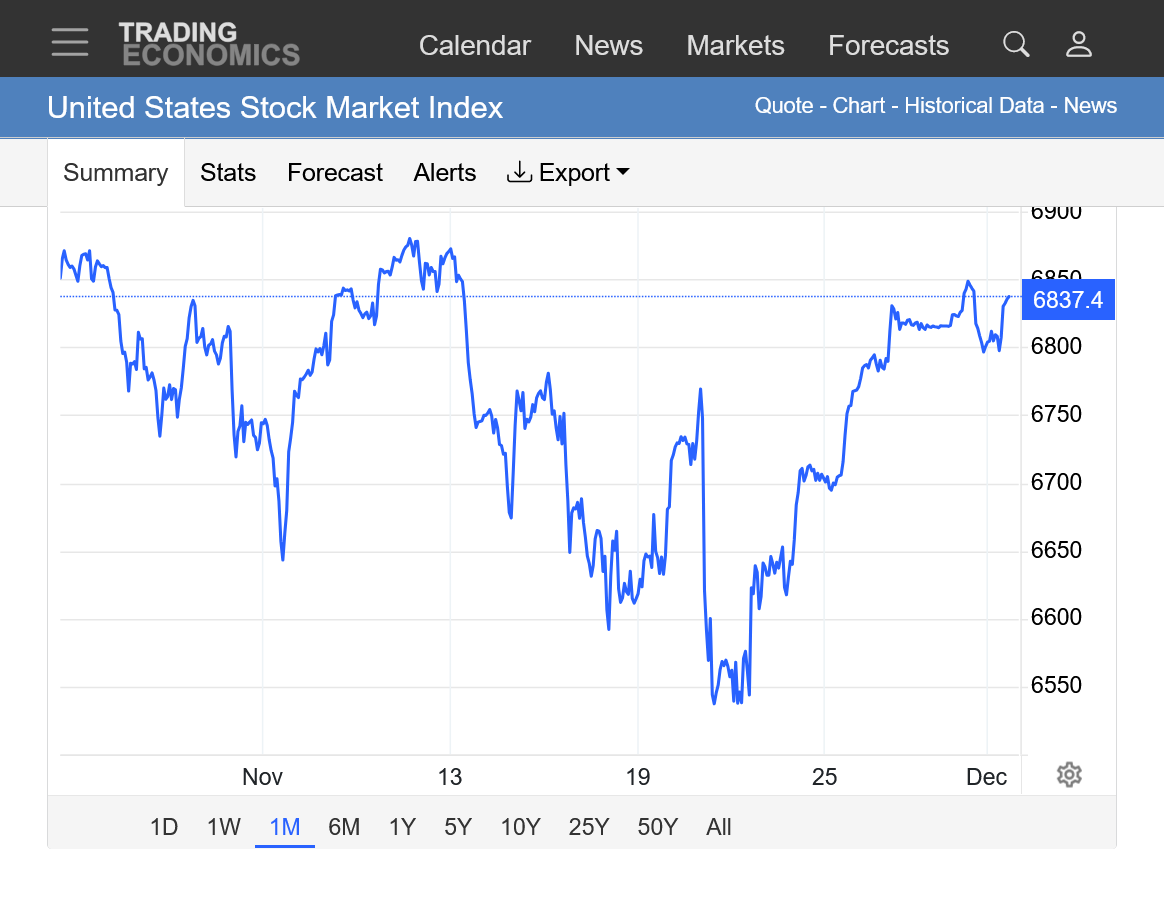Expand the Export dropdown
Image resolution: width=1164 pixels, height=901 pixels.
tap(568, 173)
